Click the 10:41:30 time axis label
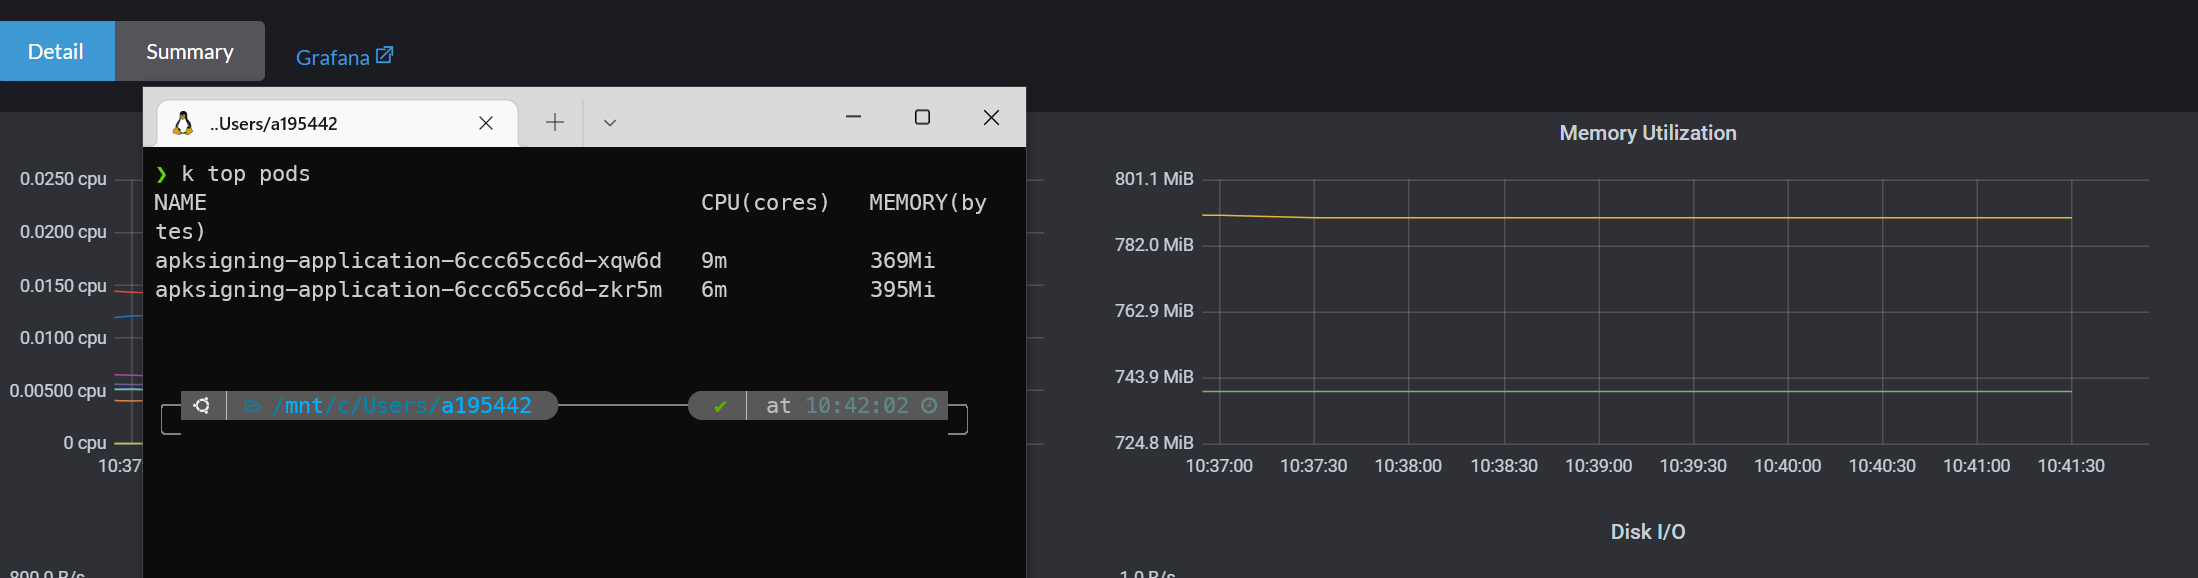Viewport: 2198px width, 578px height. [x=2071, y=466]
